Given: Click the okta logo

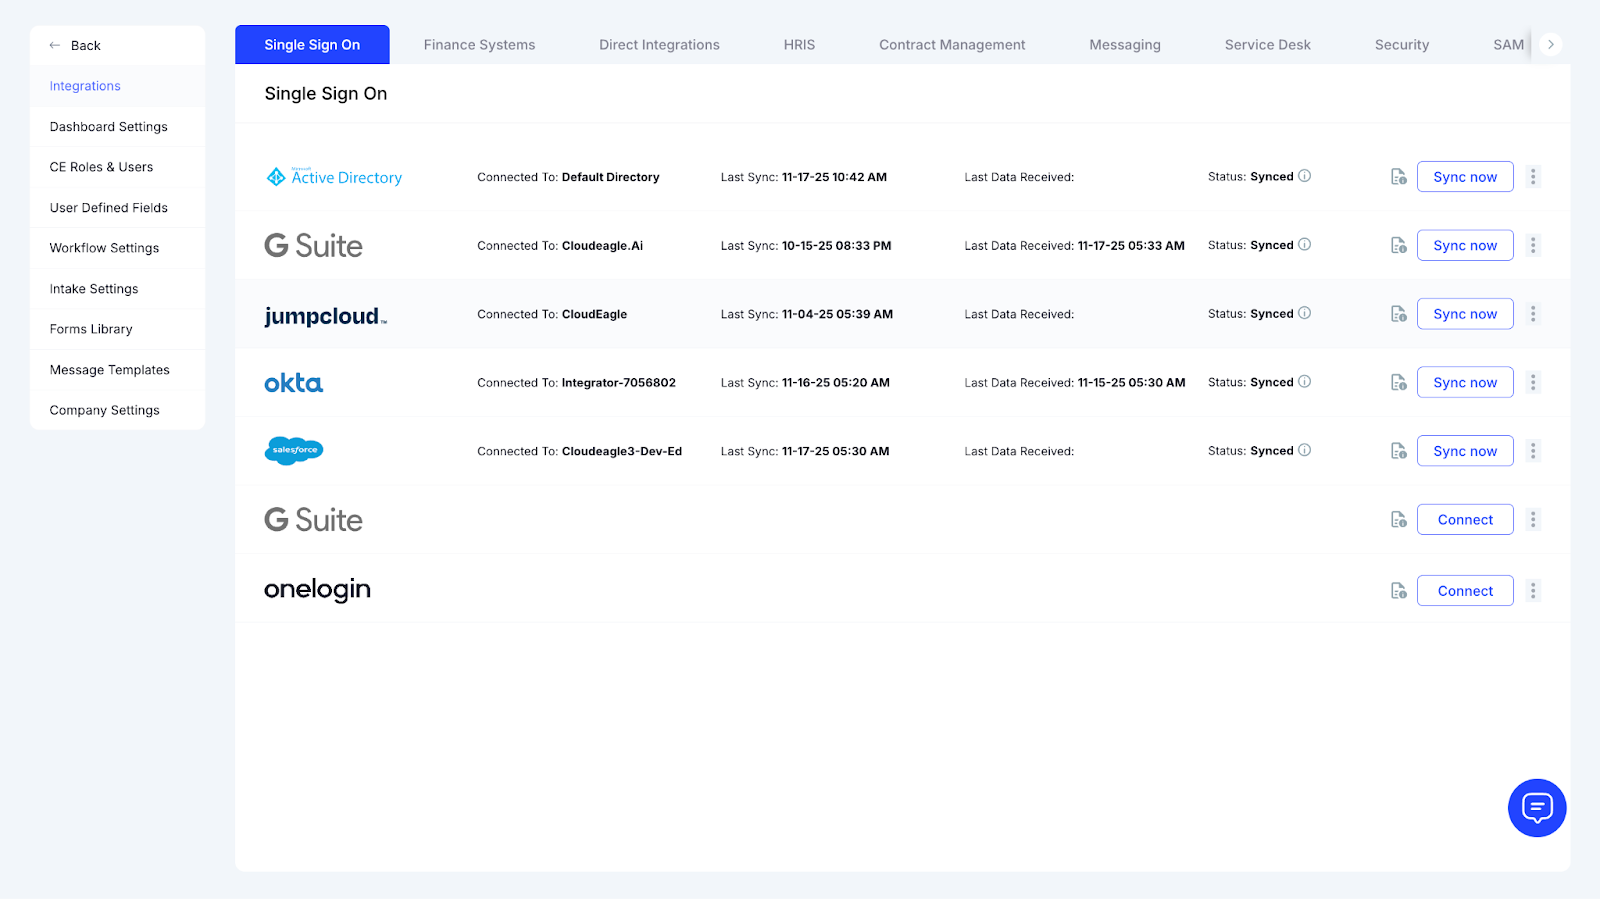Looking at the screenshot, I should tap(294, 383).
